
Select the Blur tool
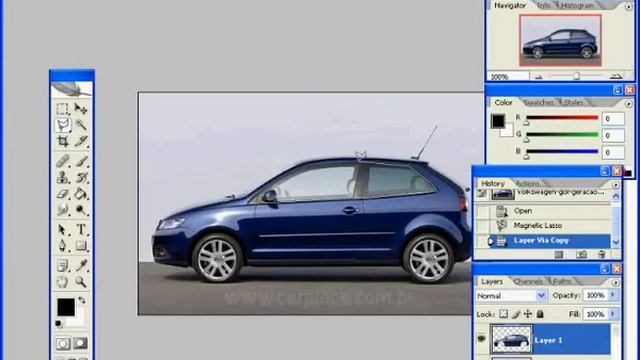62,210
